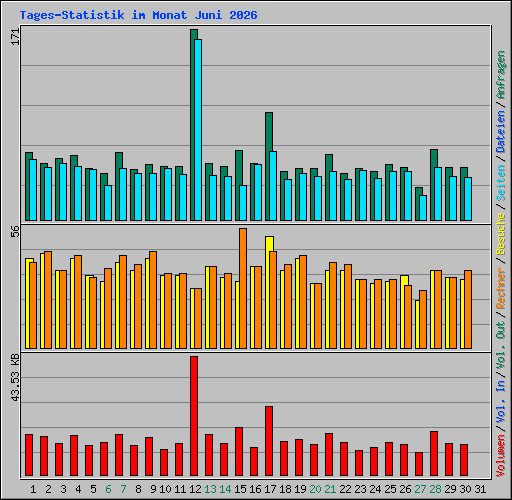Click the green weekend day label '27'
Image resolution: width=512 pixels, height=500 pixels.
[421, 489]
